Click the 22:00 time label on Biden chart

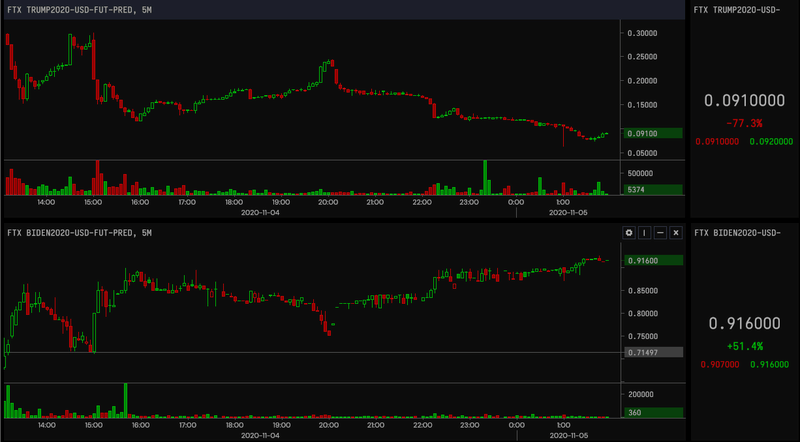click(x=422, y=425)
